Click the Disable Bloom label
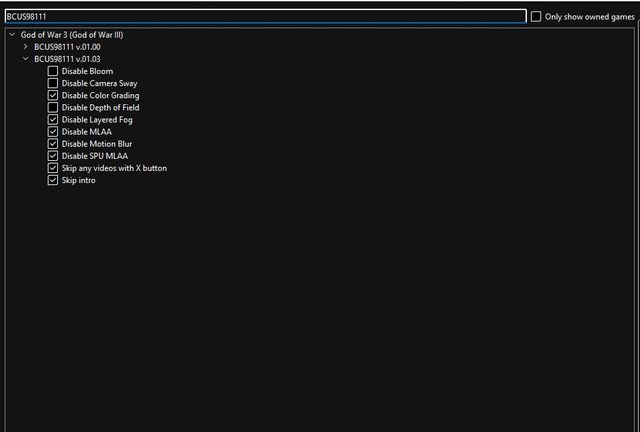 (87, 71)
